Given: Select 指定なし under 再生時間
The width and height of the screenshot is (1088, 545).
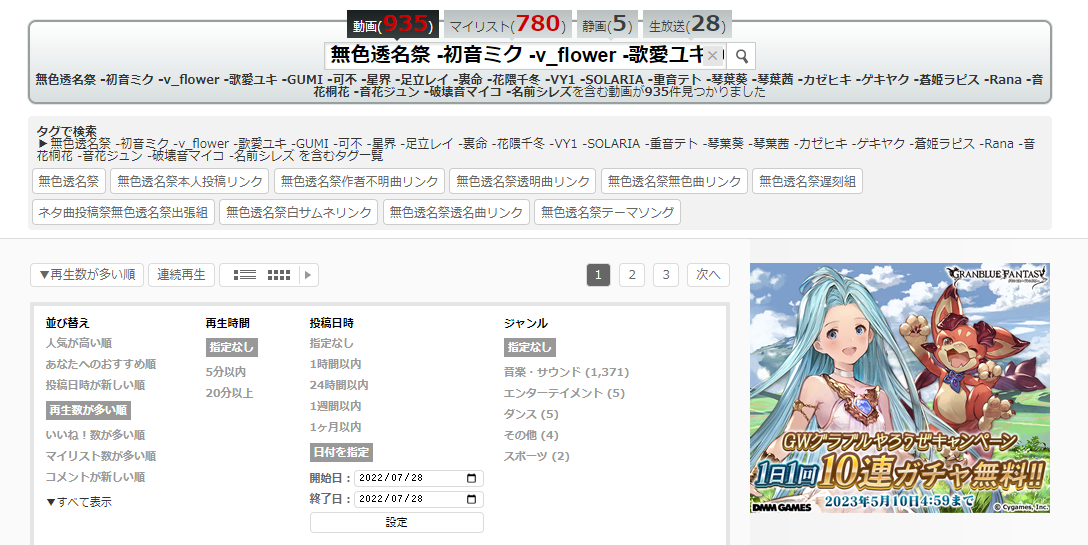Looking at the screenshot, I should click(x=231, y=347).
